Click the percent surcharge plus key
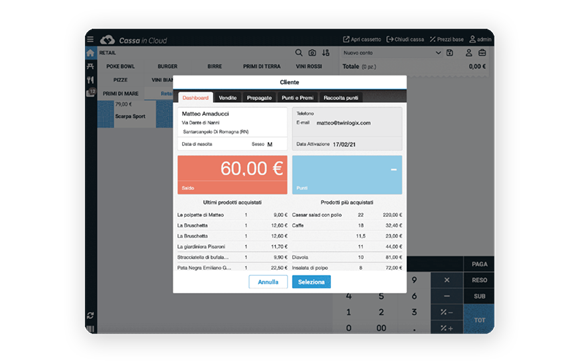Image resolution: width=576 pixels, height=362 pixels. (447, 328)
